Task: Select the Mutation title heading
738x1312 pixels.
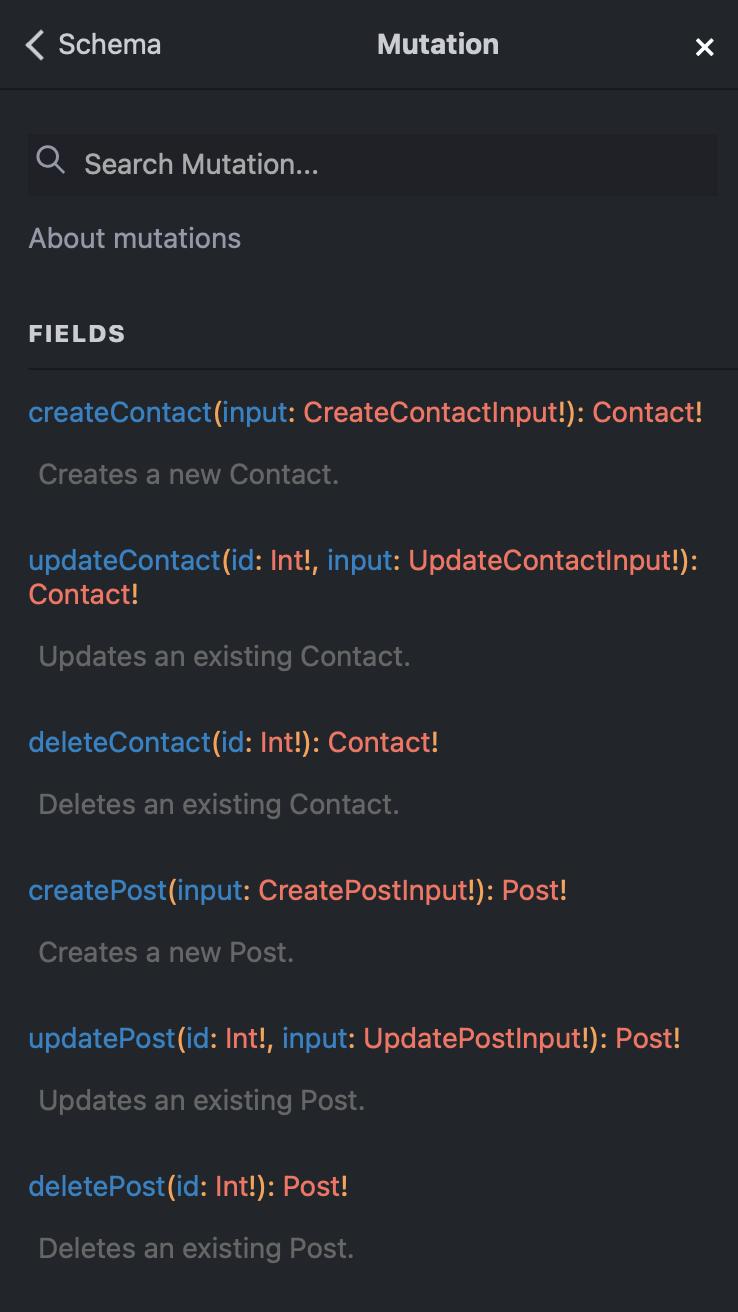Action: pos(438,44)
